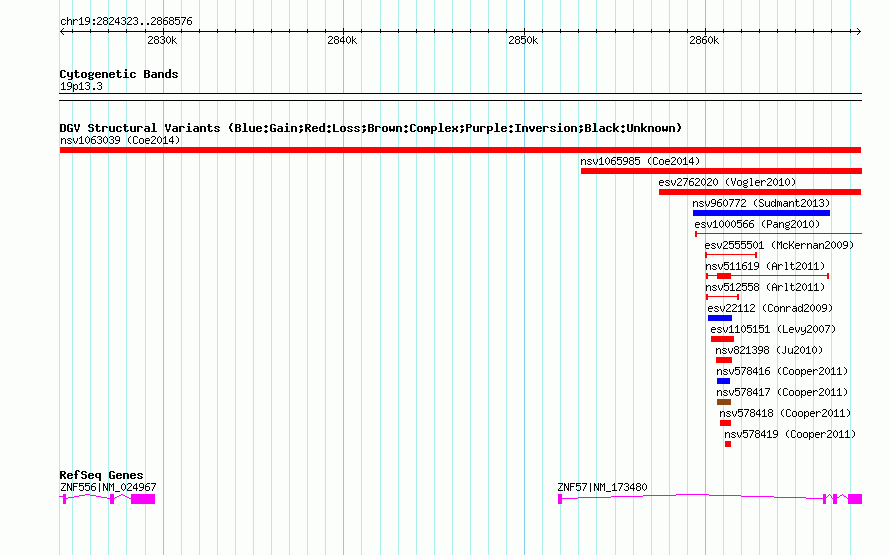
Task: Click the small nsv578419 (Cooper2011) red bar
Action: point(728,444)
